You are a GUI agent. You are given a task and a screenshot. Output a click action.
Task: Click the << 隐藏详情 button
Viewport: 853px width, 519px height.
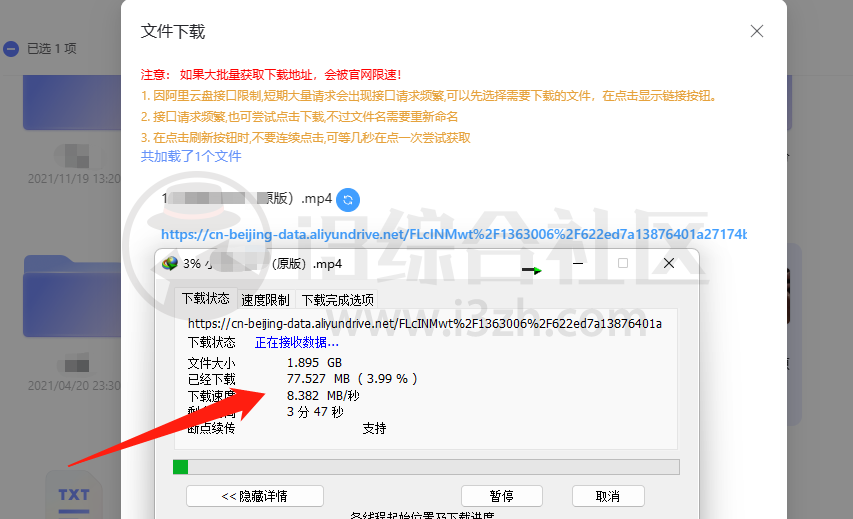tap(255, 496)
